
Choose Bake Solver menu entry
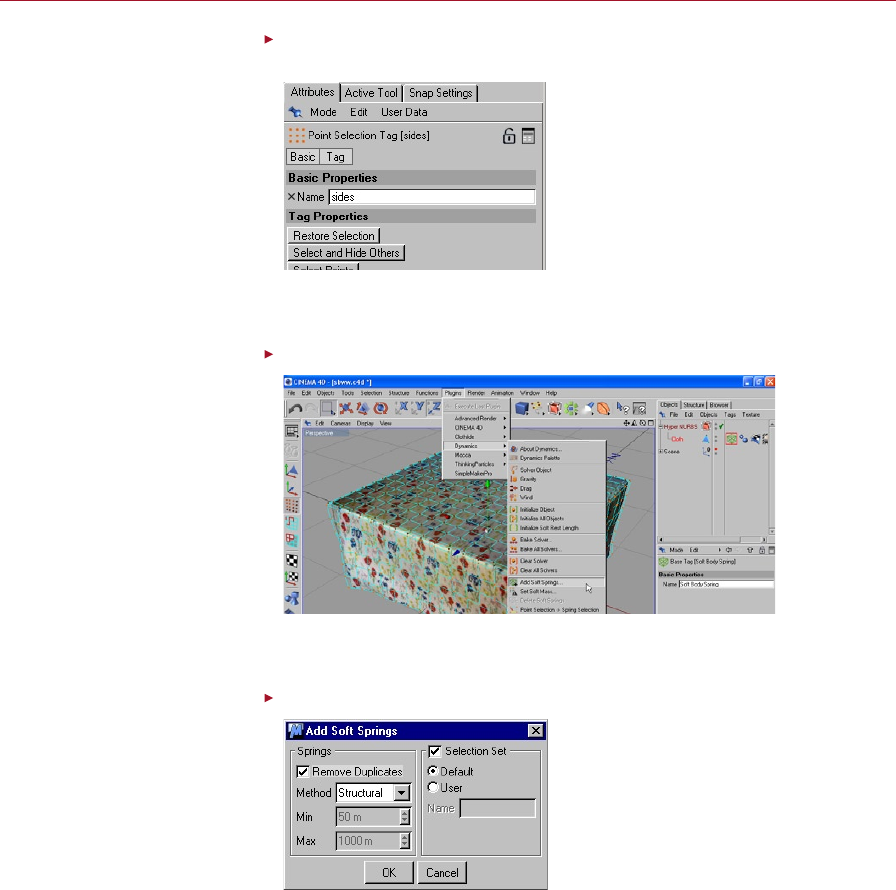557,540
